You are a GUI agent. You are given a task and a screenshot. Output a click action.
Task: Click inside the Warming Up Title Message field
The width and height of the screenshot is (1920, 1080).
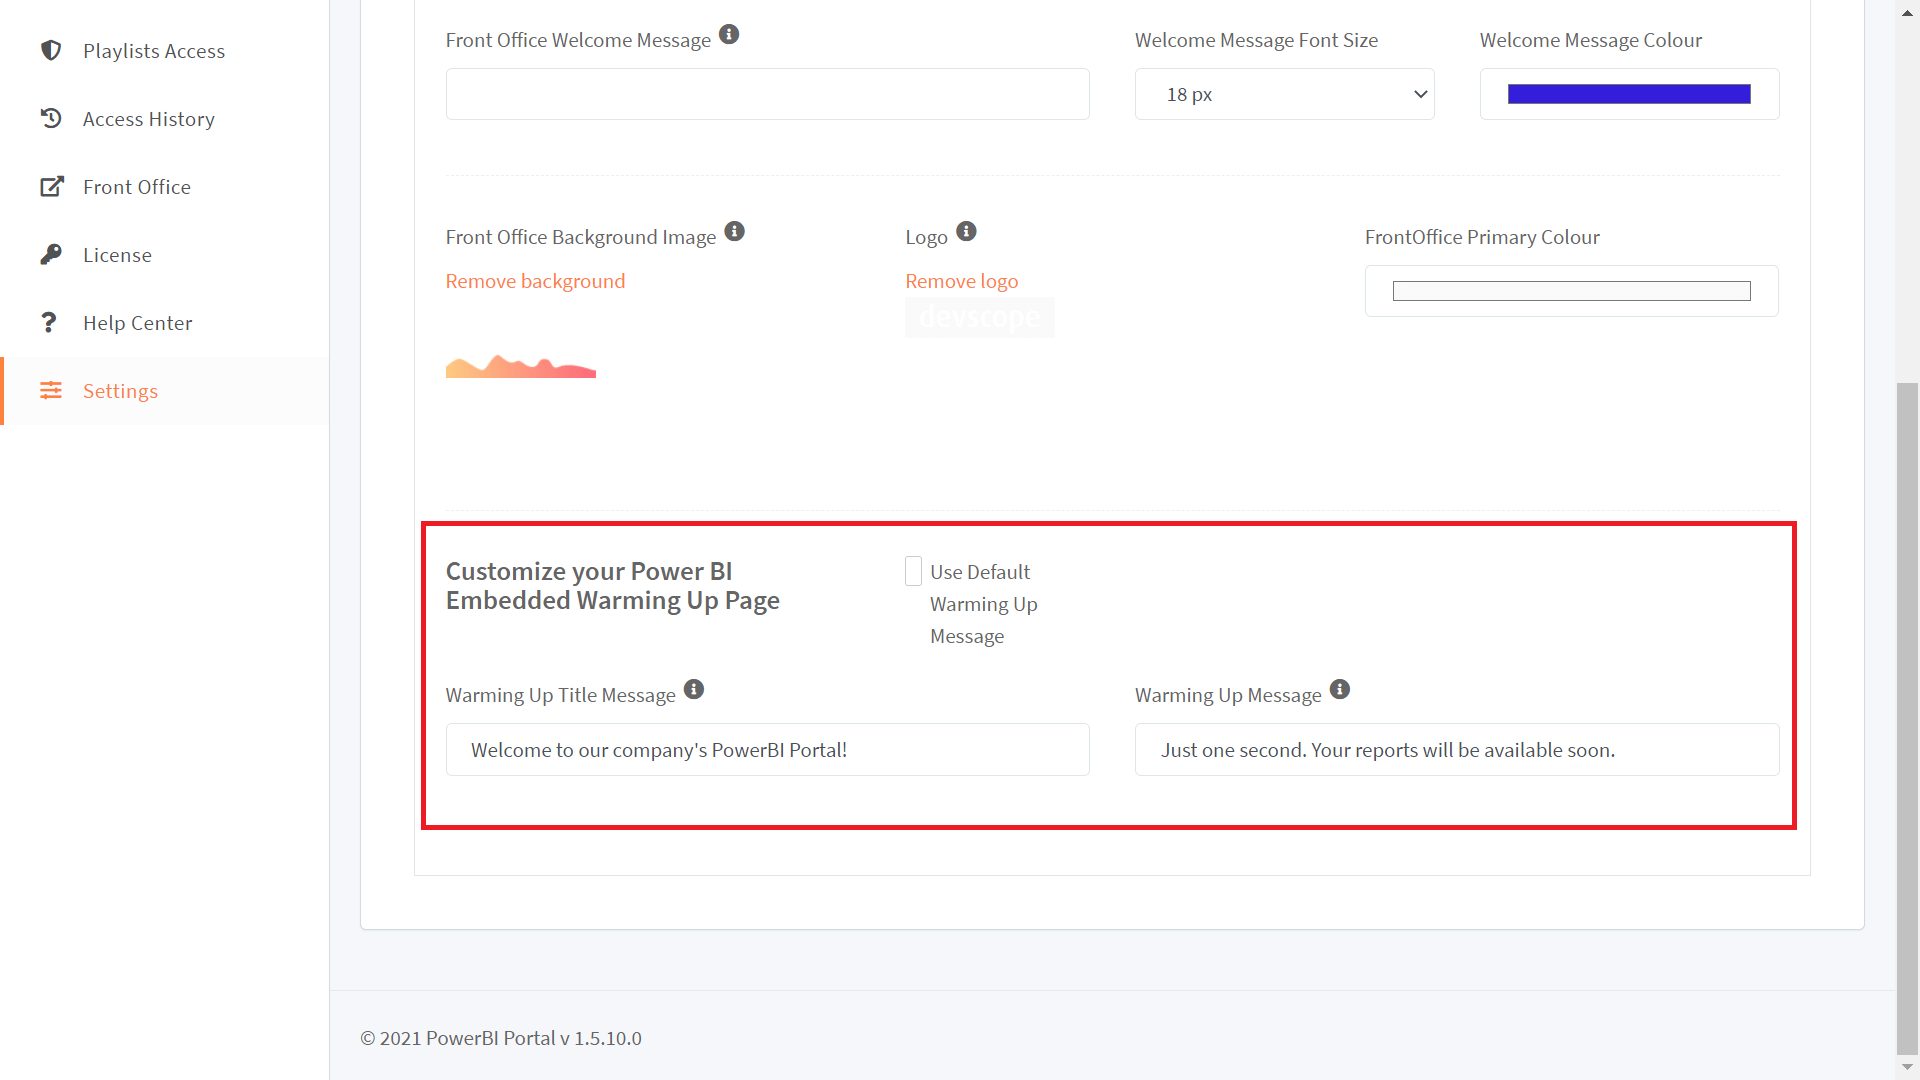pos(767,749)
